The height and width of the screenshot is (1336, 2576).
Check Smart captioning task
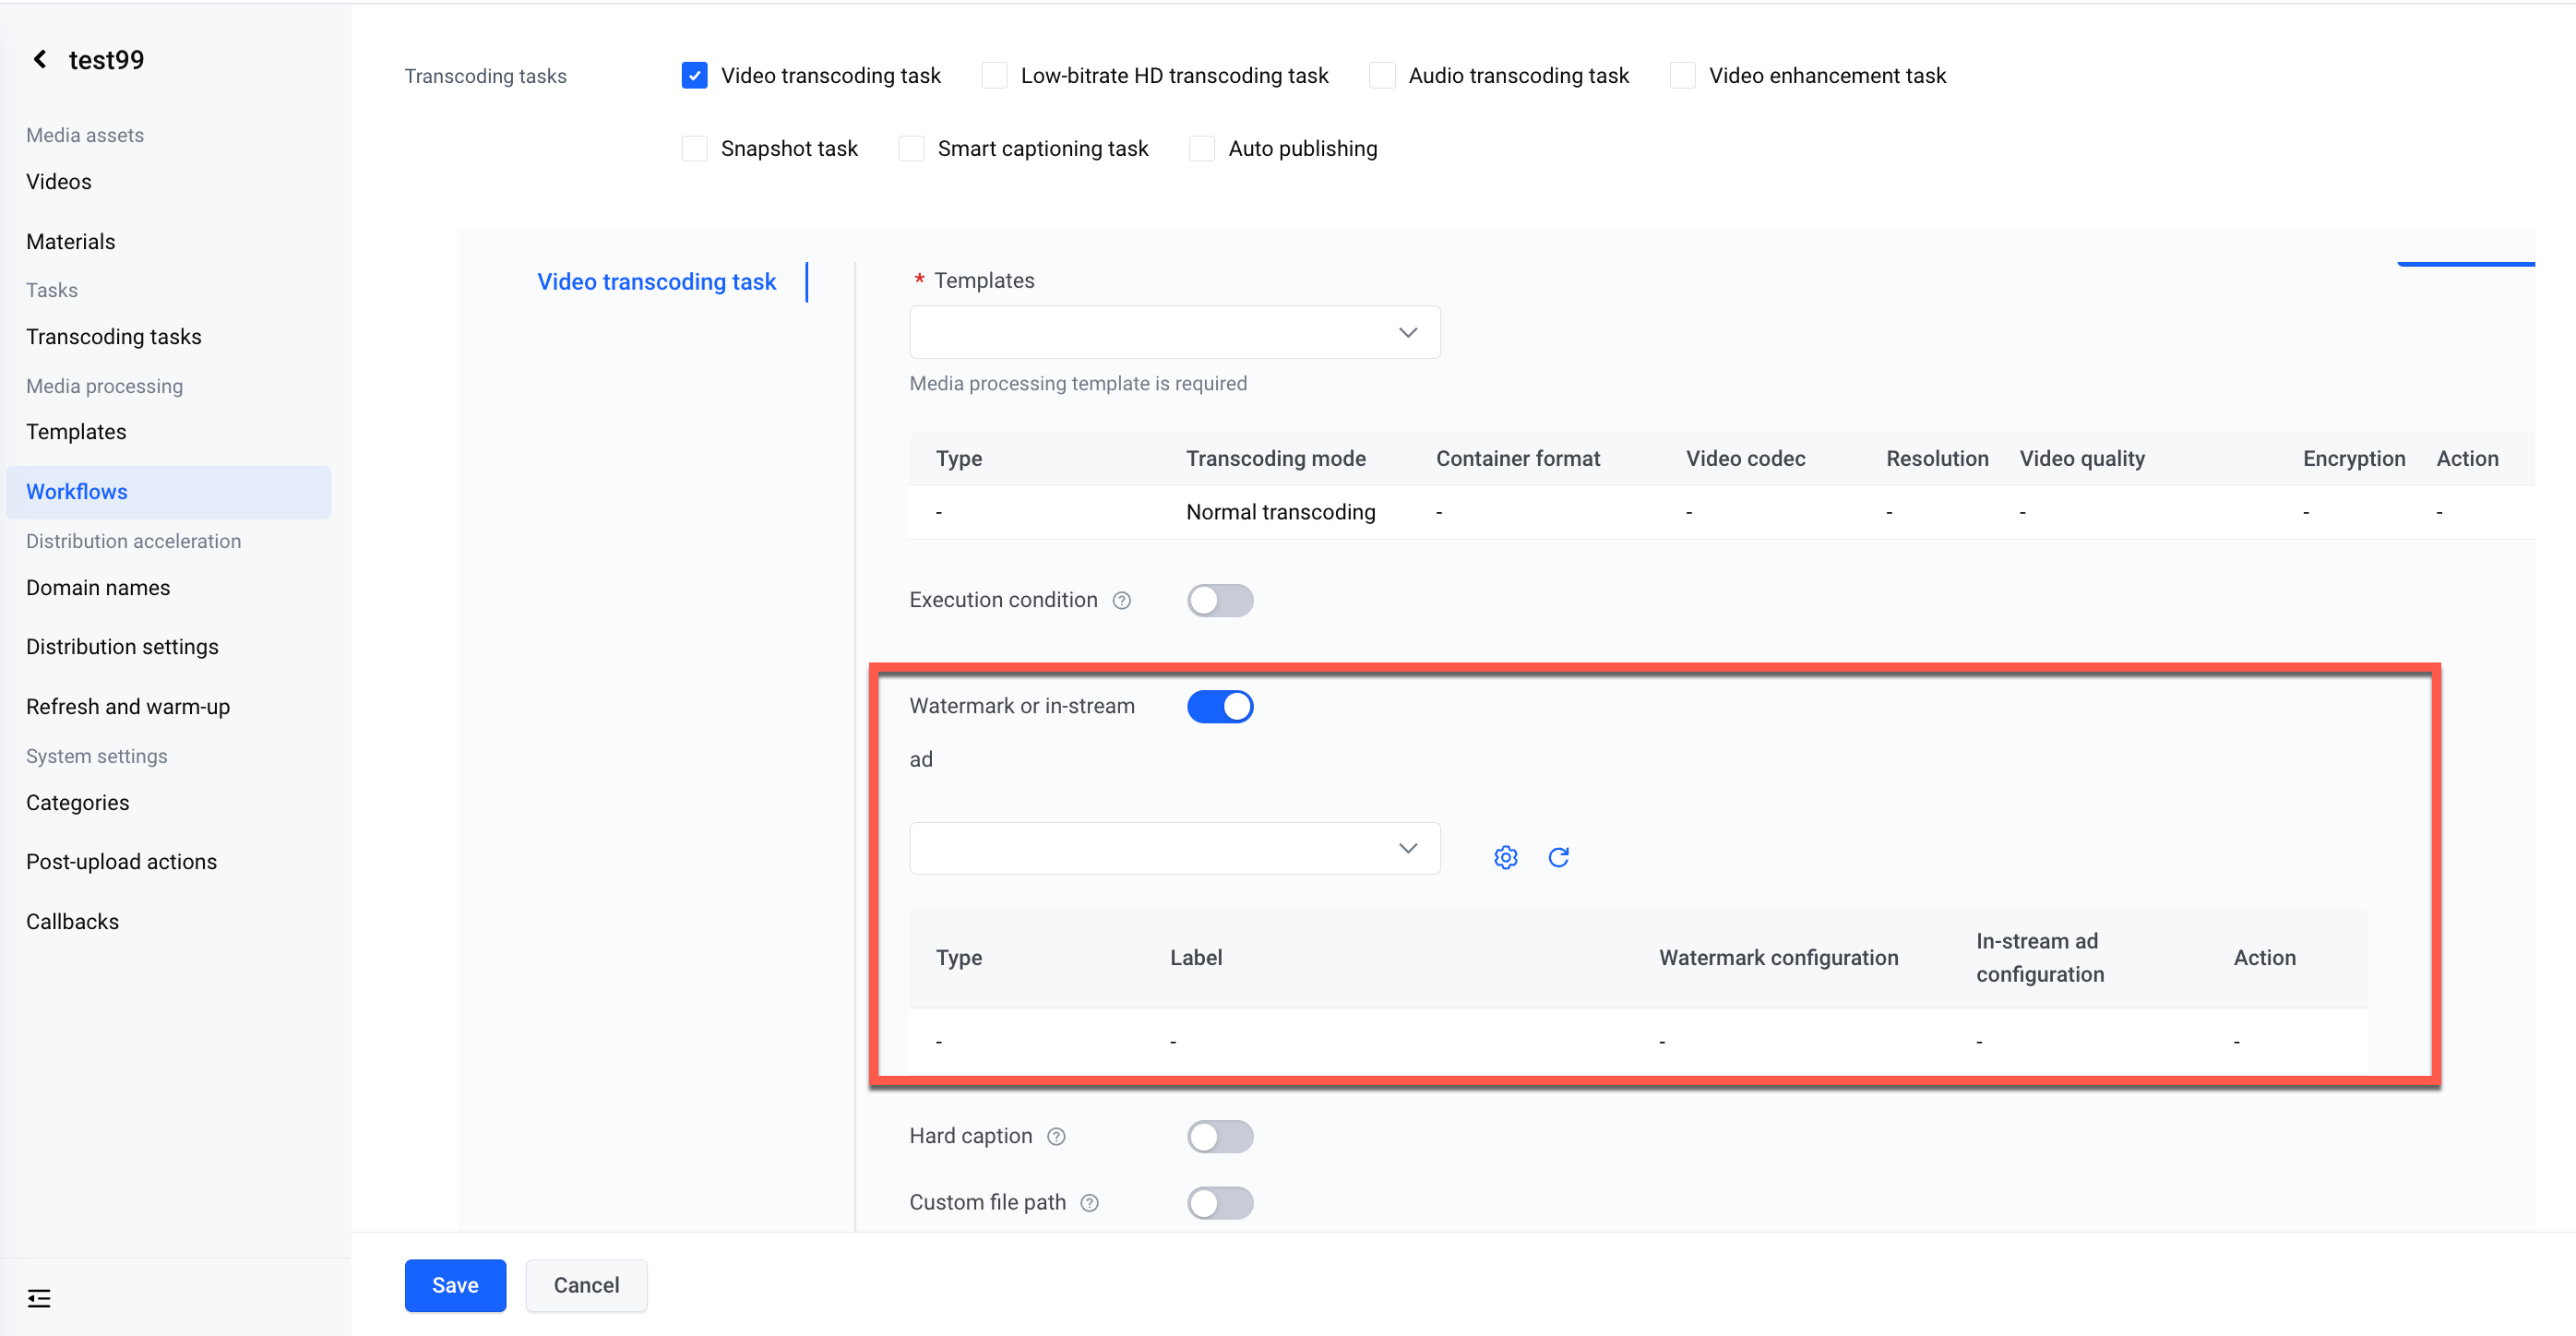click(911, 149)
